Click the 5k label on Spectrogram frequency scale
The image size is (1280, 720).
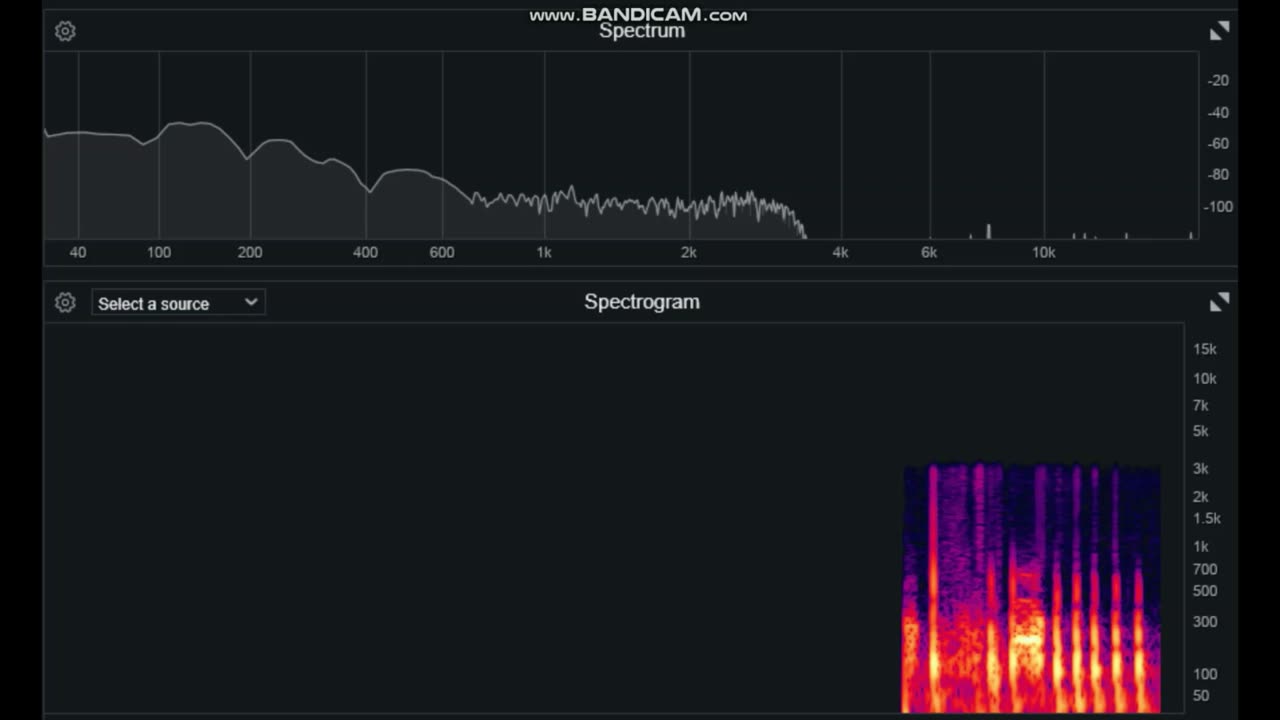[x=1201, y=431]
